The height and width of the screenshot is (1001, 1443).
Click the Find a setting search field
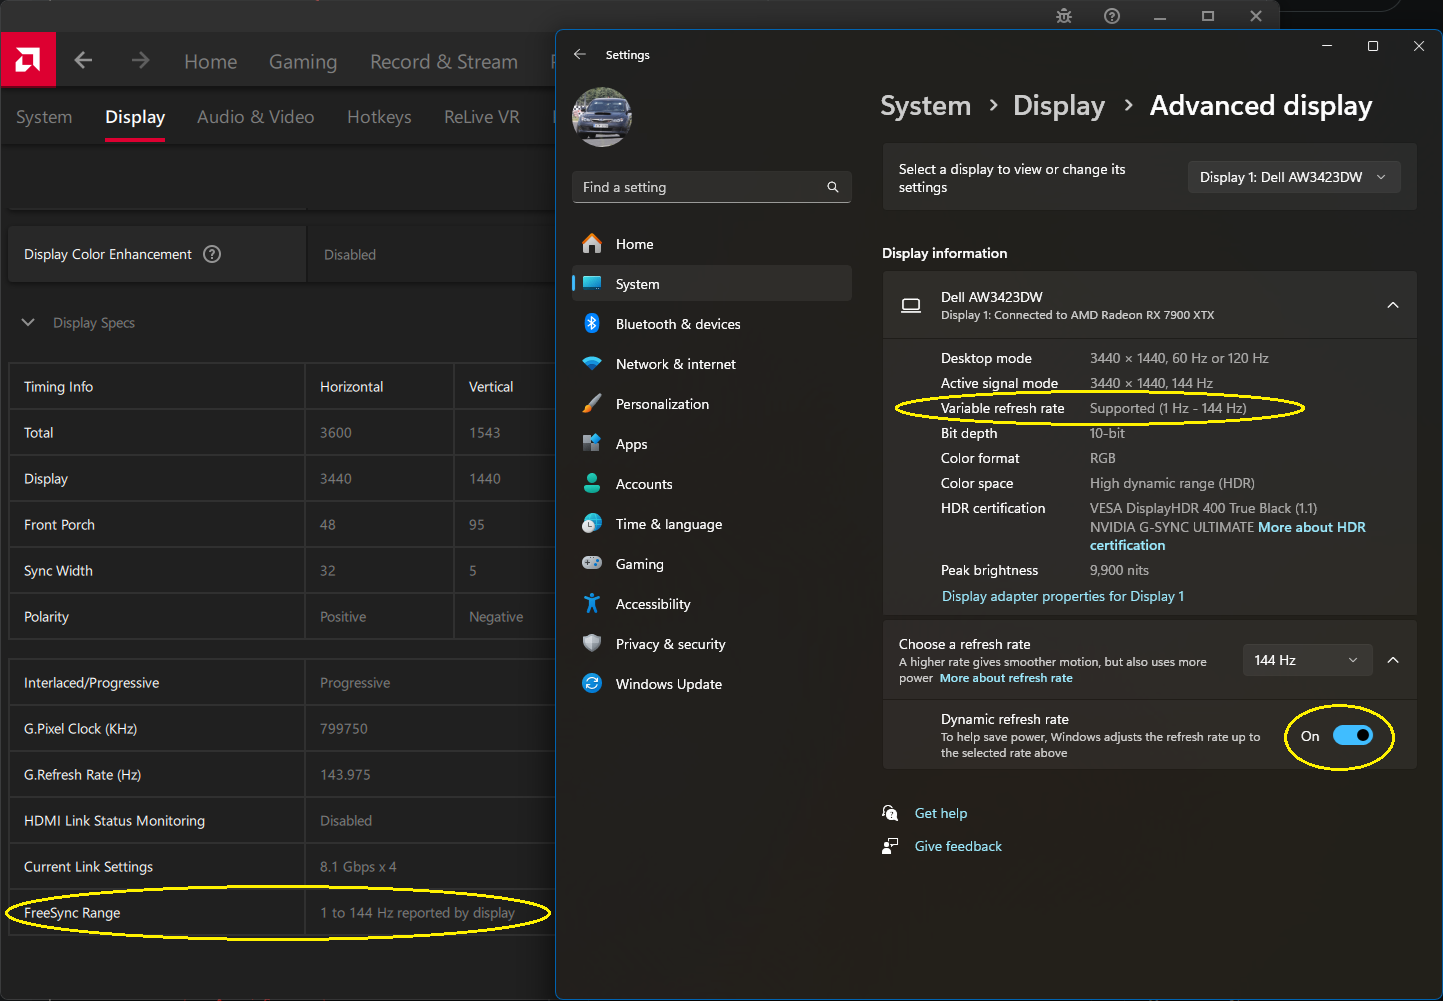tap(712, 187)
